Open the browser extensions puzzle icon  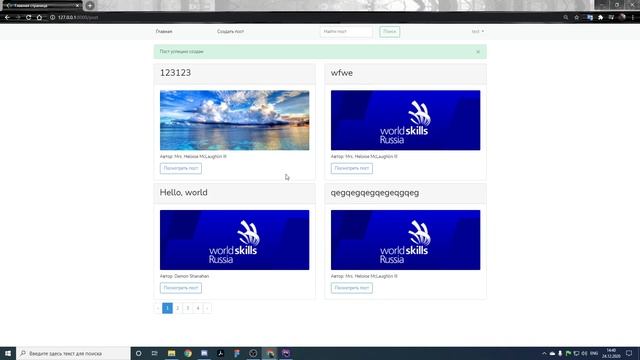[x=600, y=18]
